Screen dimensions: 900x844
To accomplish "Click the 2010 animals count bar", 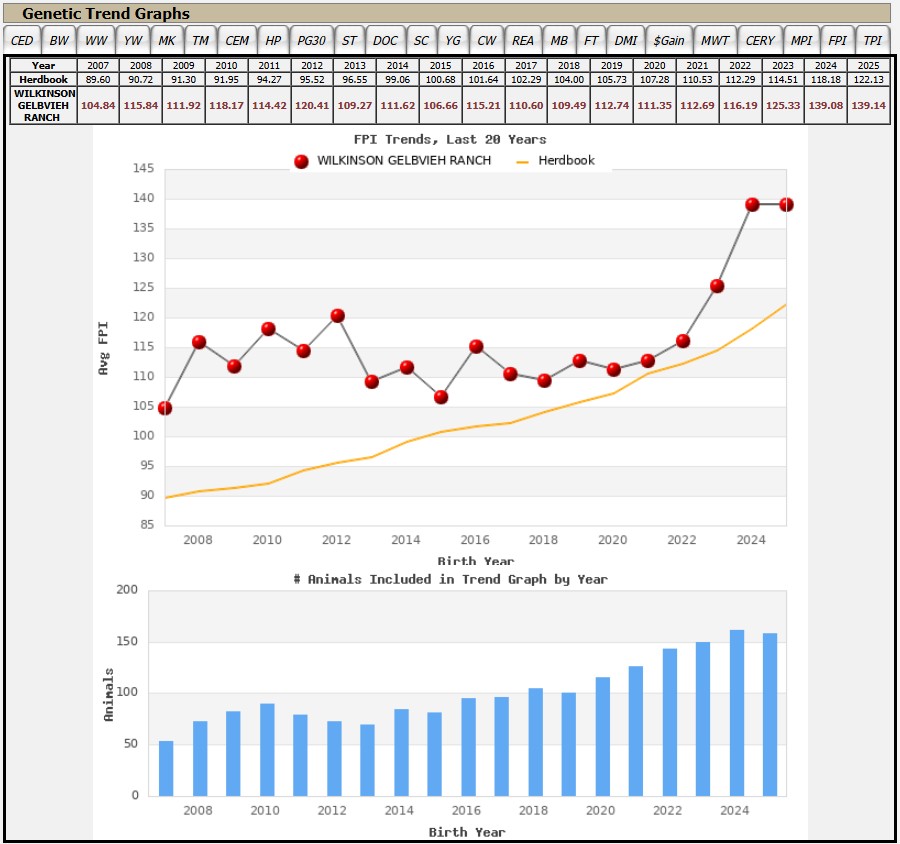I will tap(267, 749).
